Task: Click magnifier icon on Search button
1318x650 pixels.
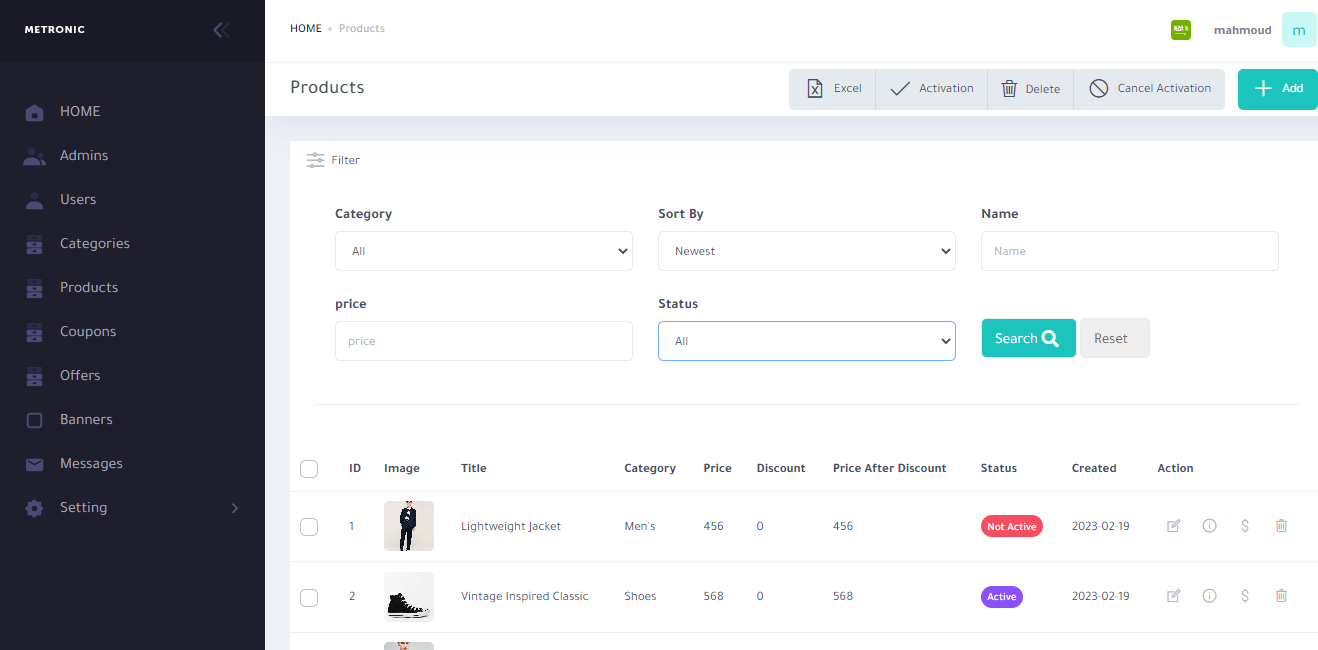Action: (1050, 339)
